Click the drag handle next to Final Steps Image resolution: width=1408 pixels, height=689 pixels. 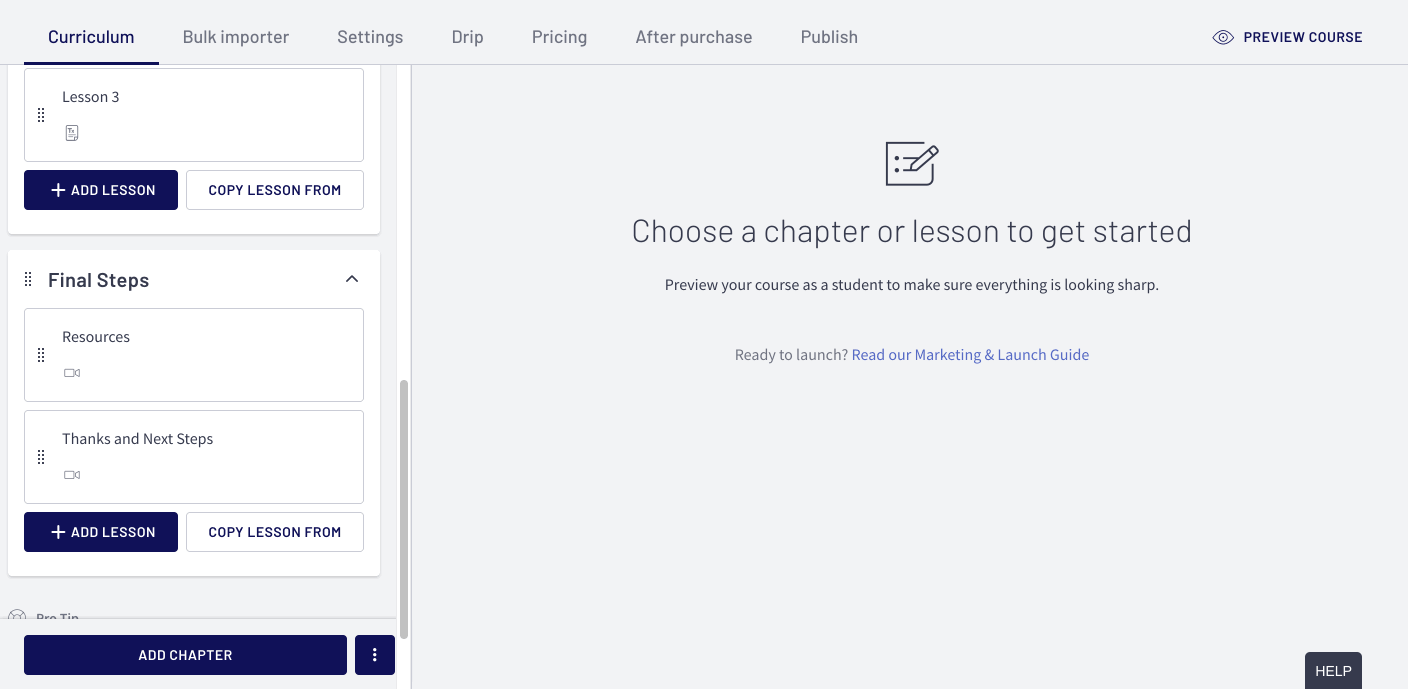coord(28,279)
